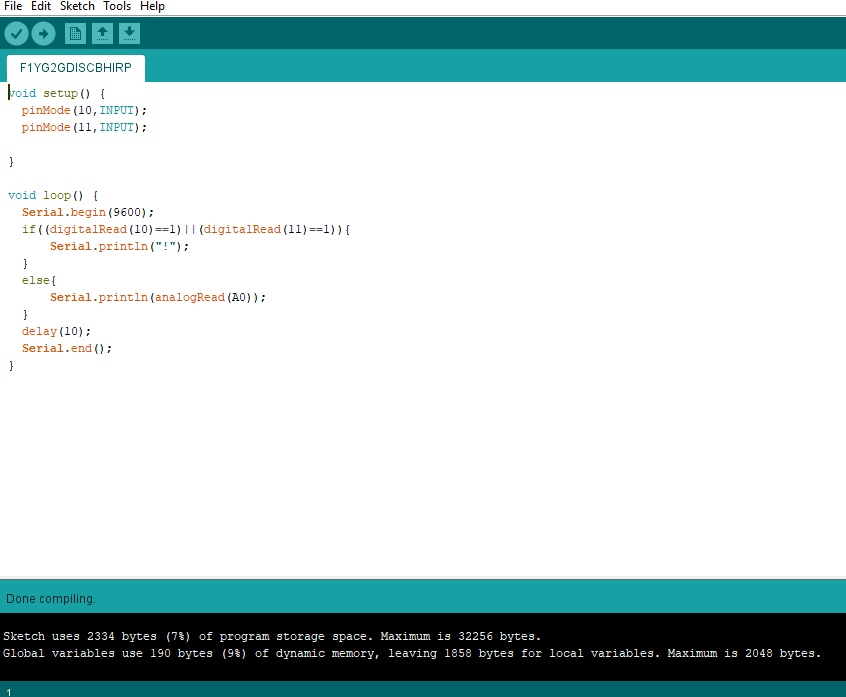This screenshot has width=846, height=697.
Task: Upload the sketch with the arrow icon
Action: click(43, 33)
